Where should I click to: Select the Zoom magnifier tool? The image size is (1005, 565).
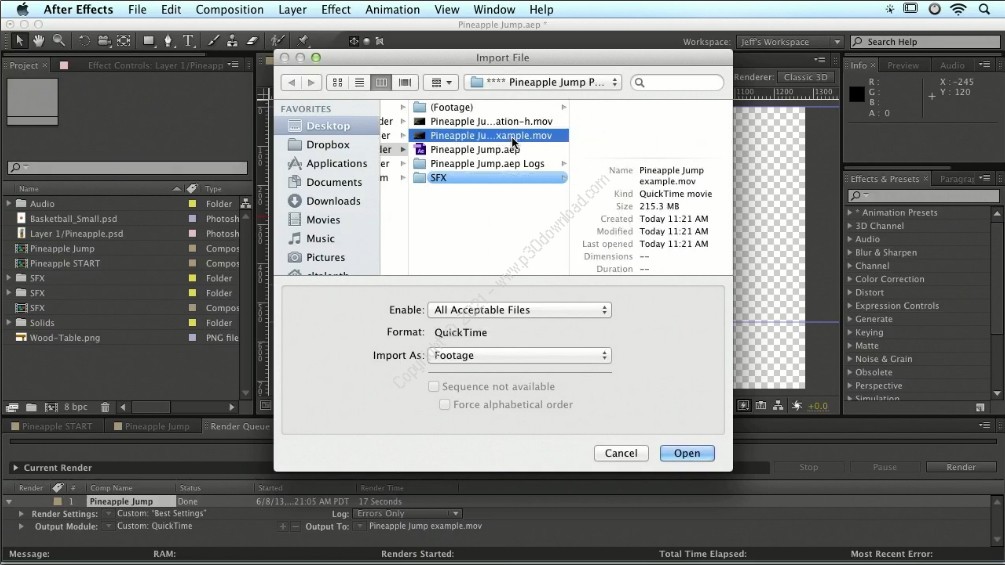click(59, 41)
